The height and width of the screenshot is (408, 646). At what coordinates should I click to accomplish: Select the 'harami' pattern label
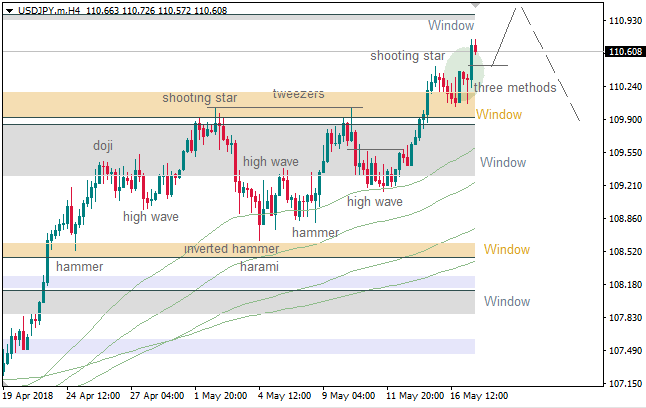259,267
